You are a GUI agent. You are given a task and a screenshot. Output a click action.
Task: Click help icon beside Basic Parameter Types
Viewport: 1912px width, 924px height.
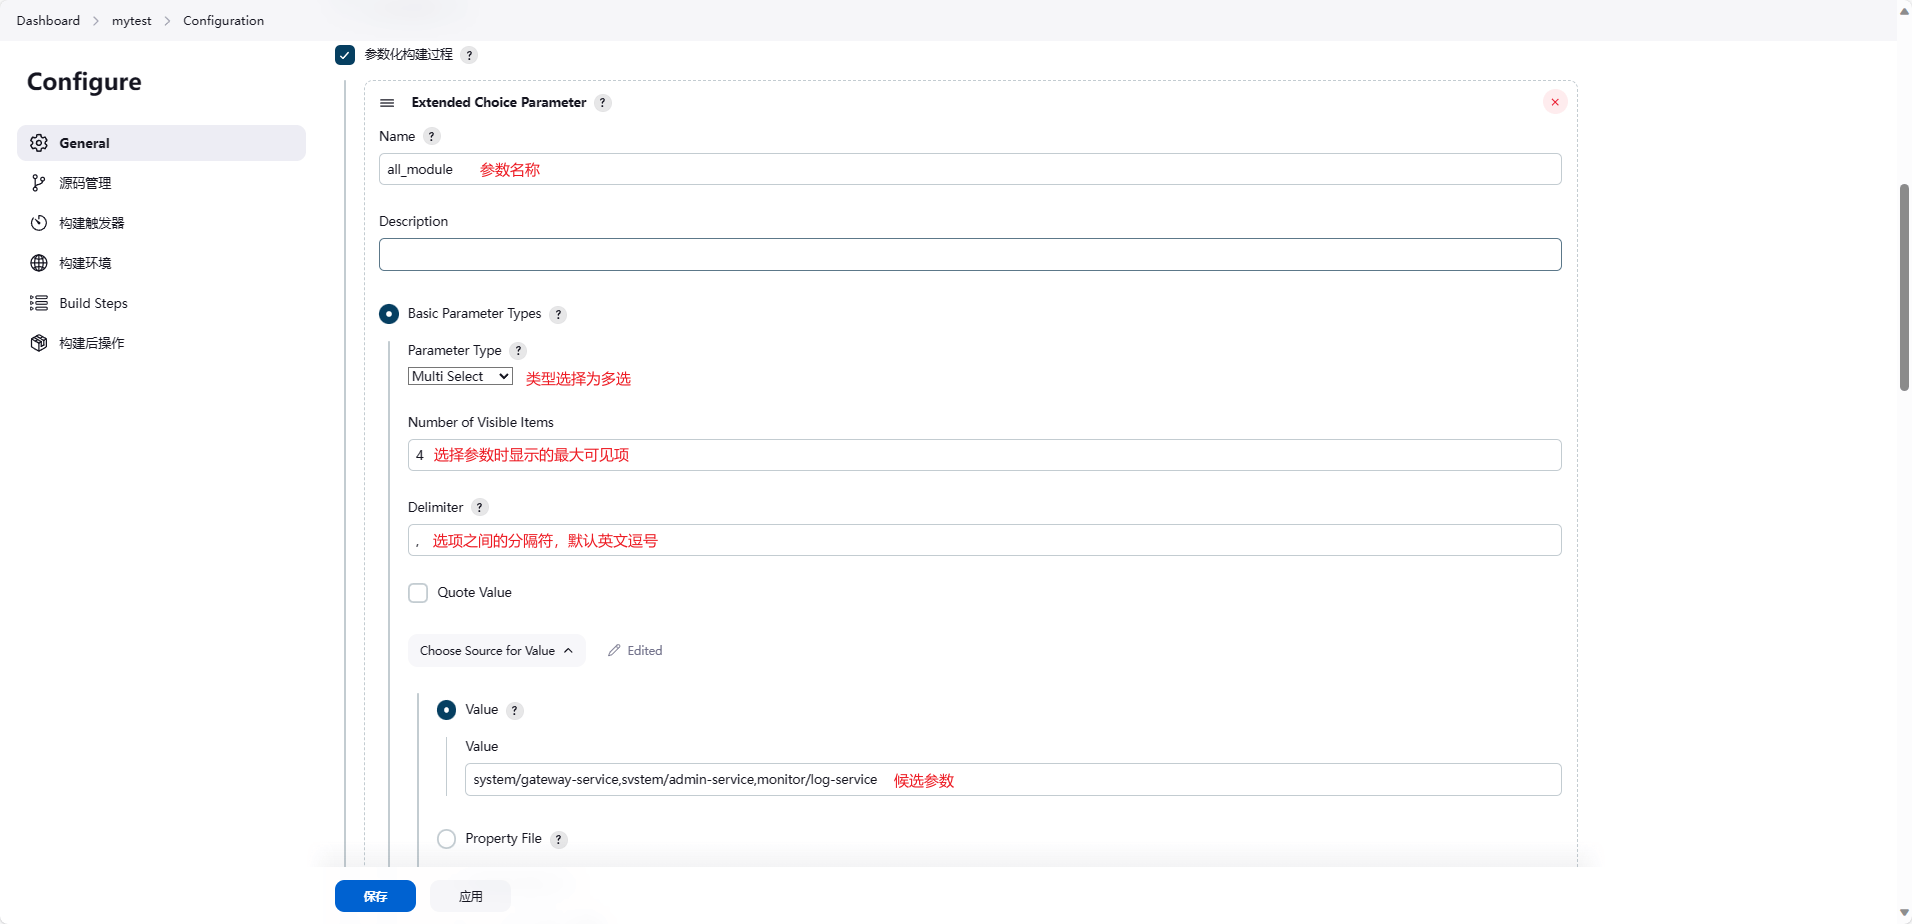(x=558, y=315)
